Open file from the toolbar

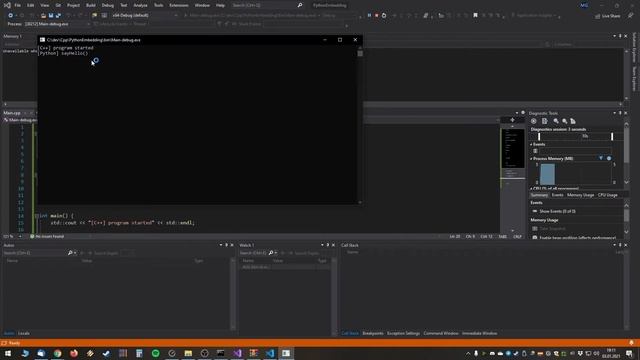click(x=43, y=15)
